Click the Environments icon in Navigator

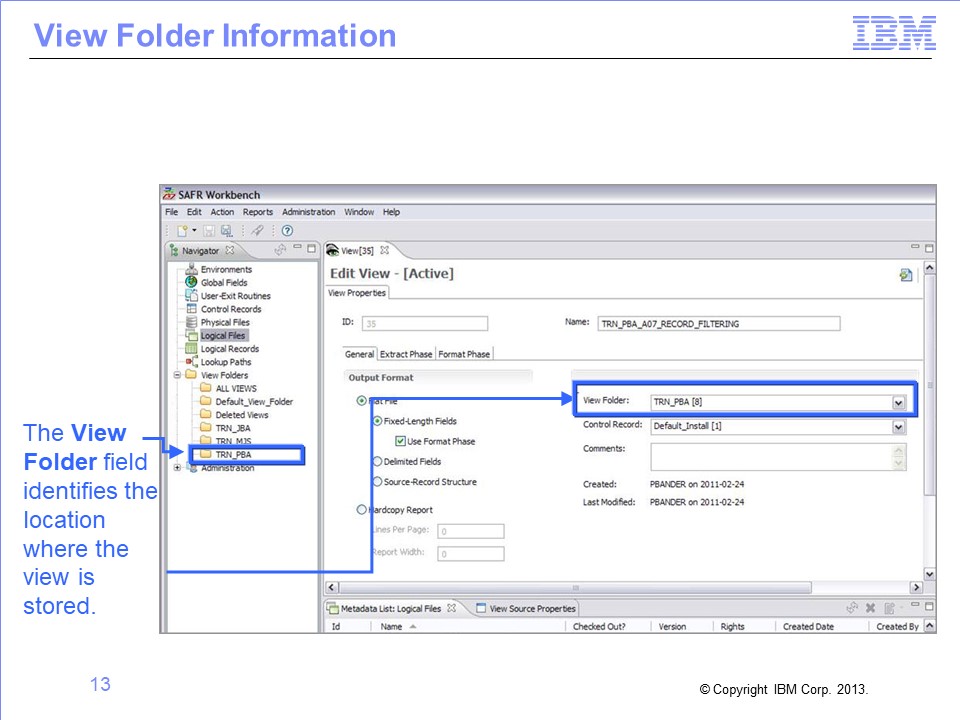click(192, 269)
